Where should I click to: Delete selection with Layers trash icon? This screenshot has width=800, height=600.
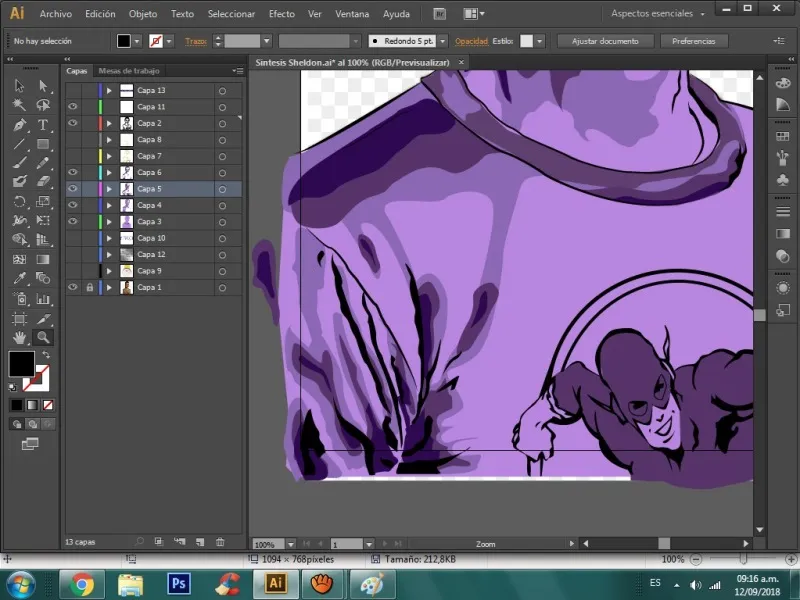[x=220, y=542]
